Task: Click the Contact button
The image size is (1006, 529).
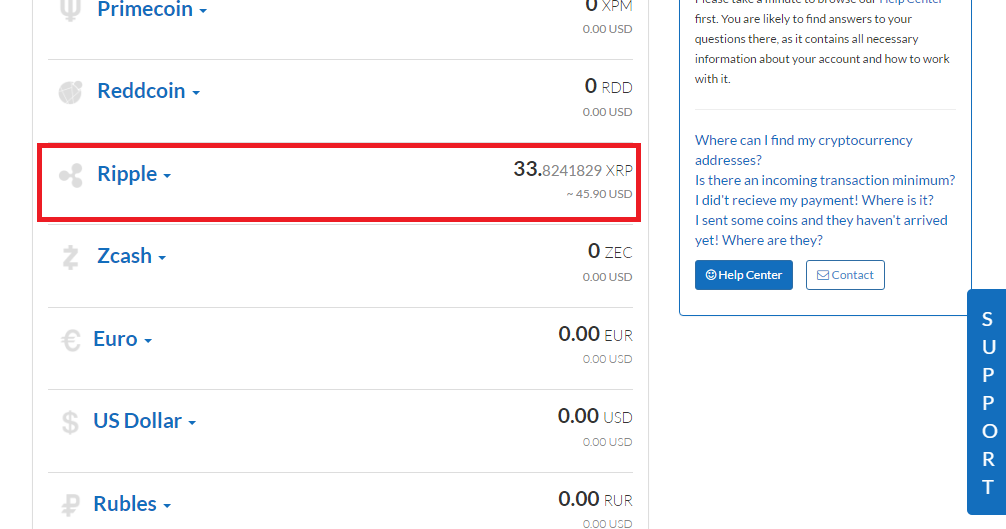Action: pos(845,275)
